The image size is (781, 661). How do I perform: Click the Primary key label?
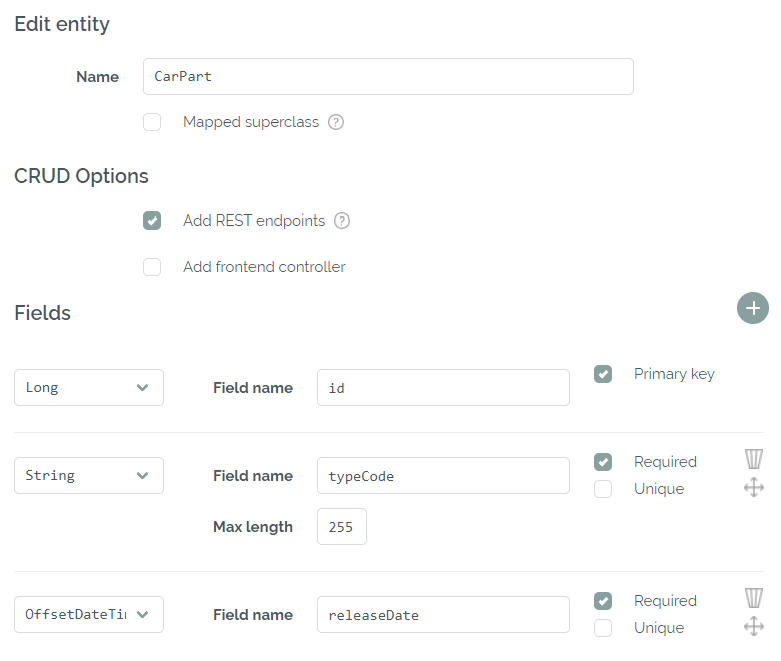coord(674,374)
